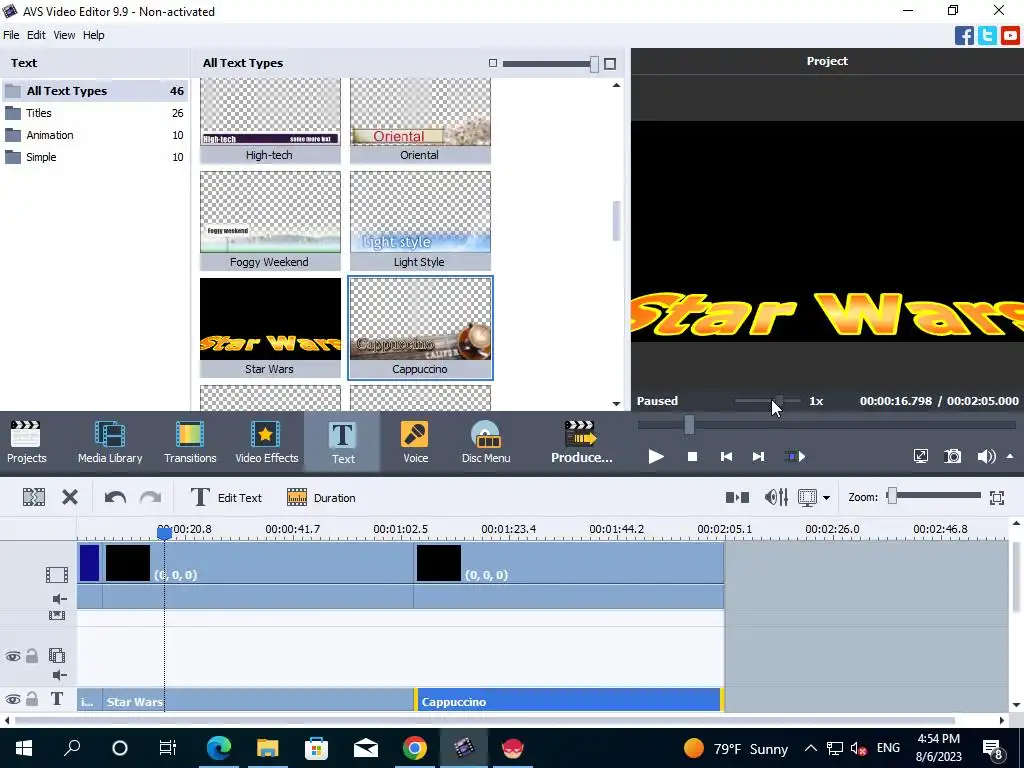Click the Produce button
The image size is (1024, 768).
[x=581, y=442]
